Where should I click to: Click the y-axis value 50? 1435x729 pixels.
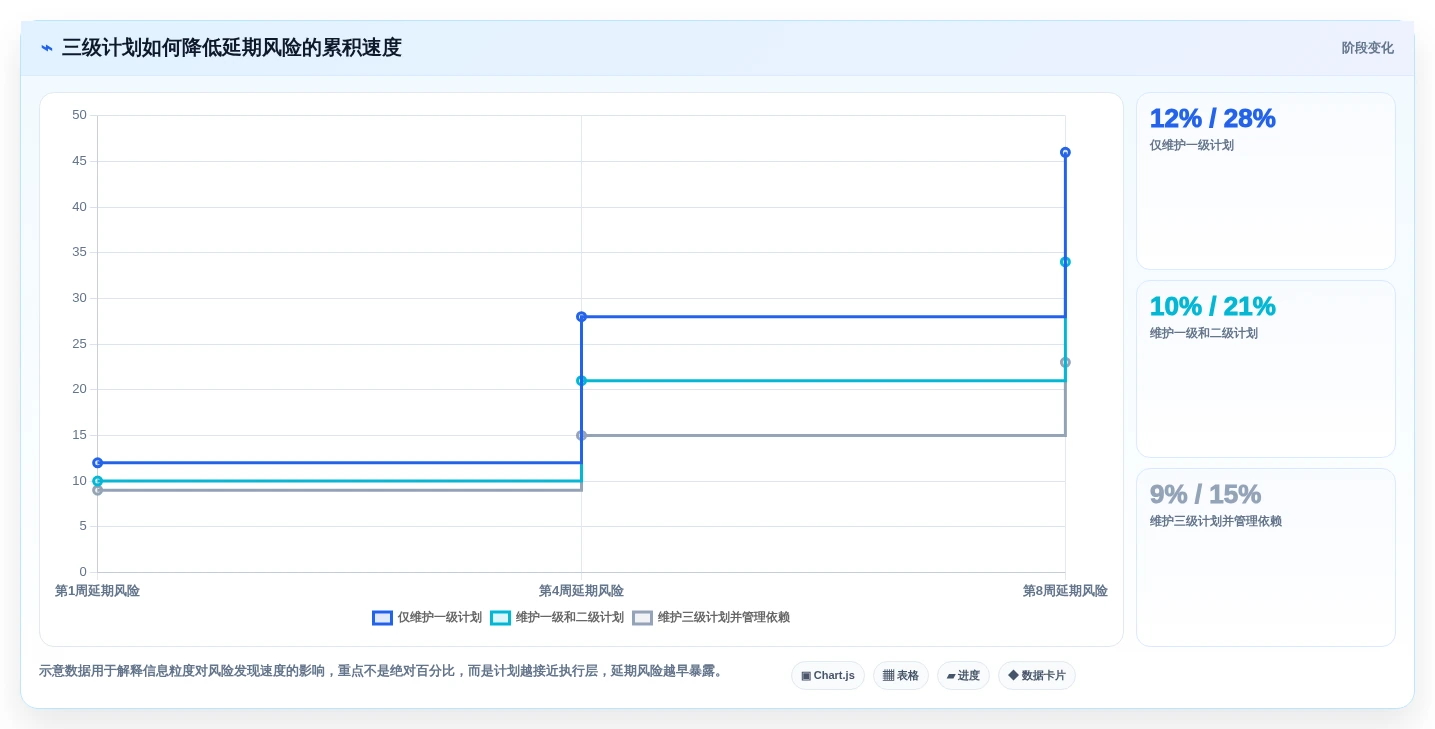[x=79, y=115]
